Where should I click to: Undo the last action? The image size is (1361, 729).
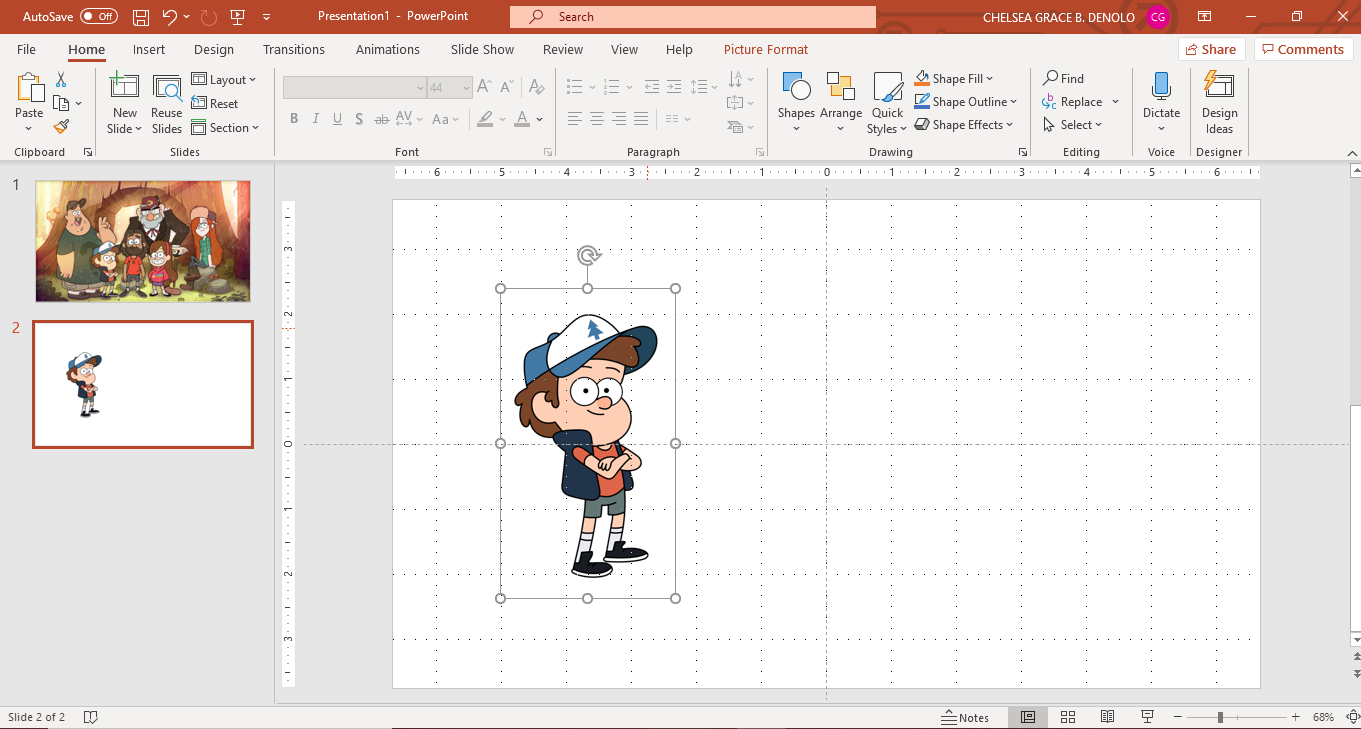pyautogui.click(x=169, y=17)
